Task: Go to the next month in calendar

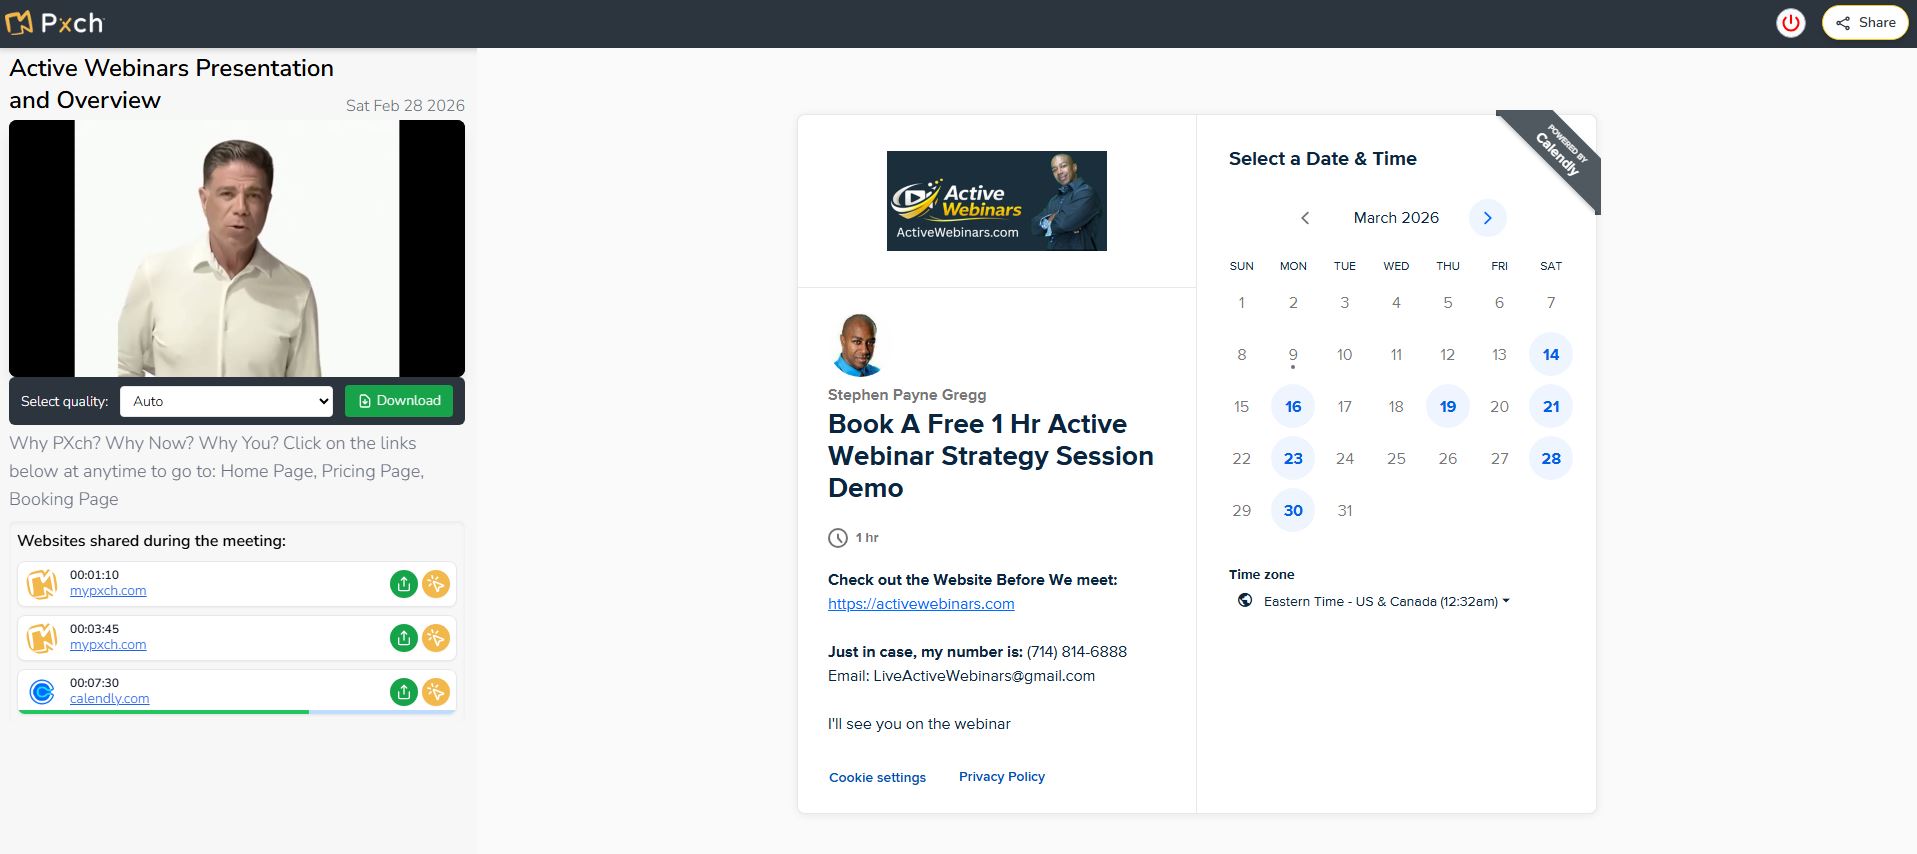Action: pos(1488,218)
